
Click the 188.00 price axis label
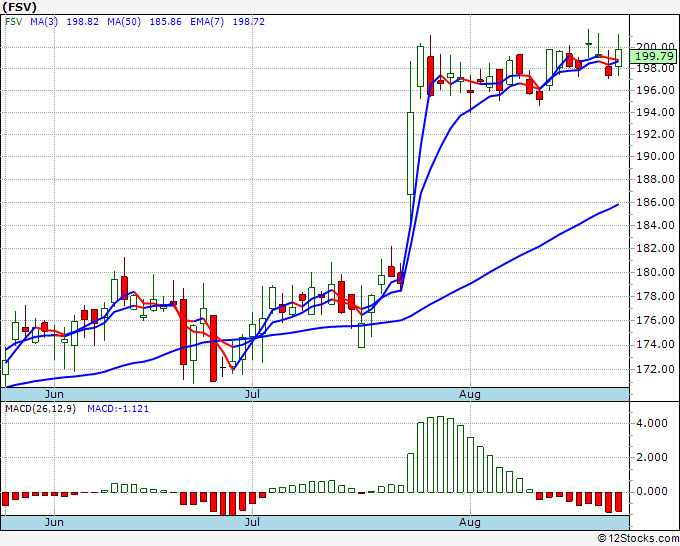655,179
